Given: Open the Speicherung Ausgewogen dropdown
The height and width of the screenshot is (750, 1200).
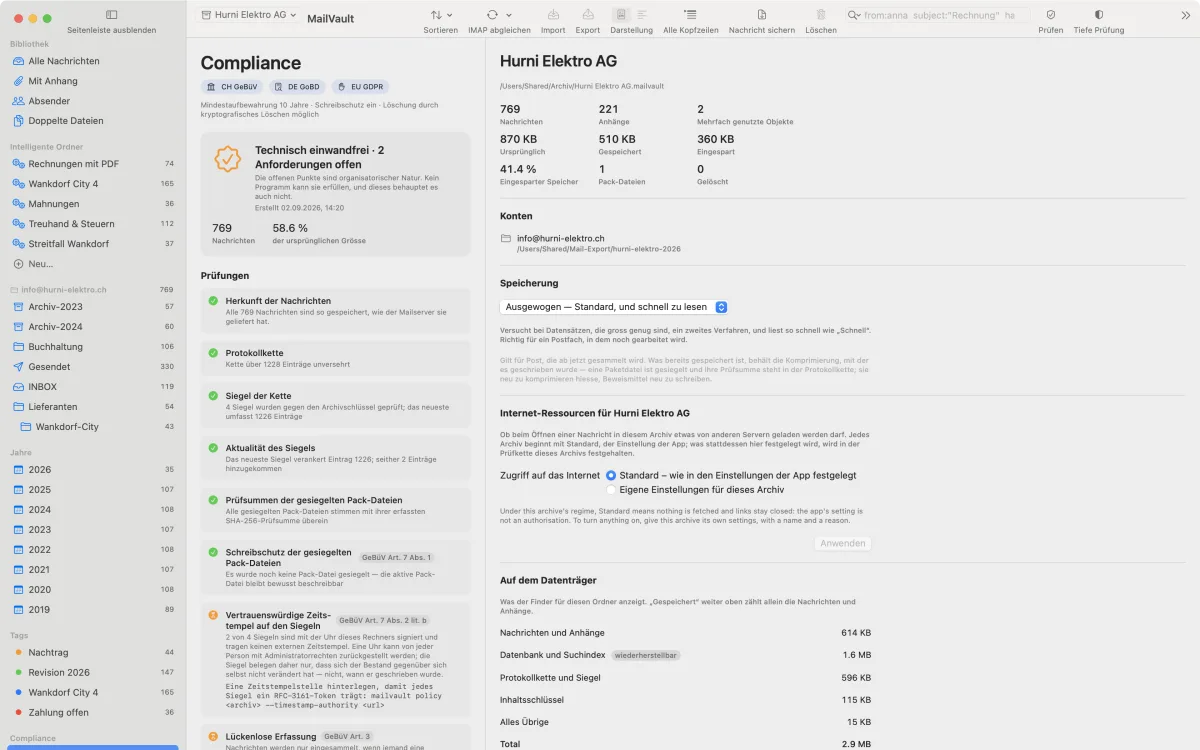Looking at the screenshot, I should point(614,307).
